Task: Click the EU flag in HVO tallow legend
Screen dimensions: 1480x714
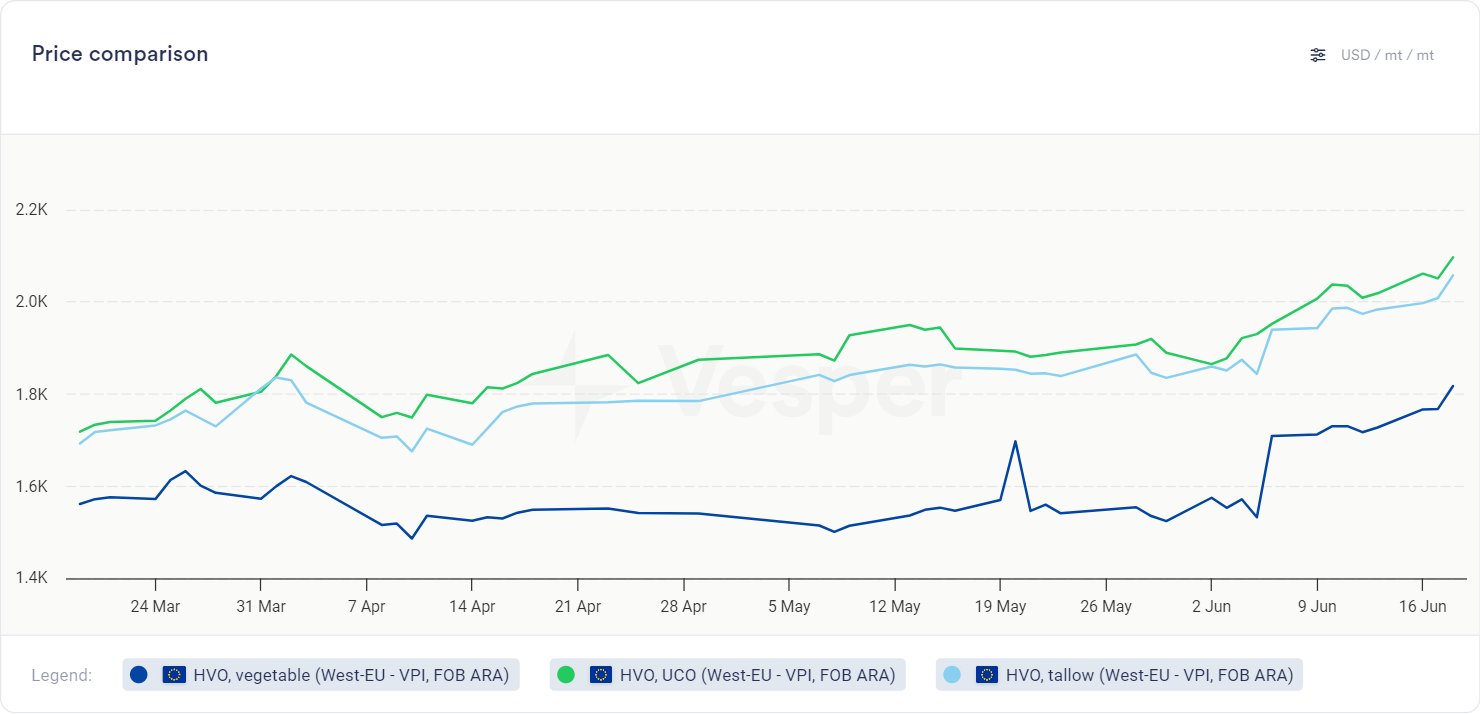Action: click(x=987, y=675)
